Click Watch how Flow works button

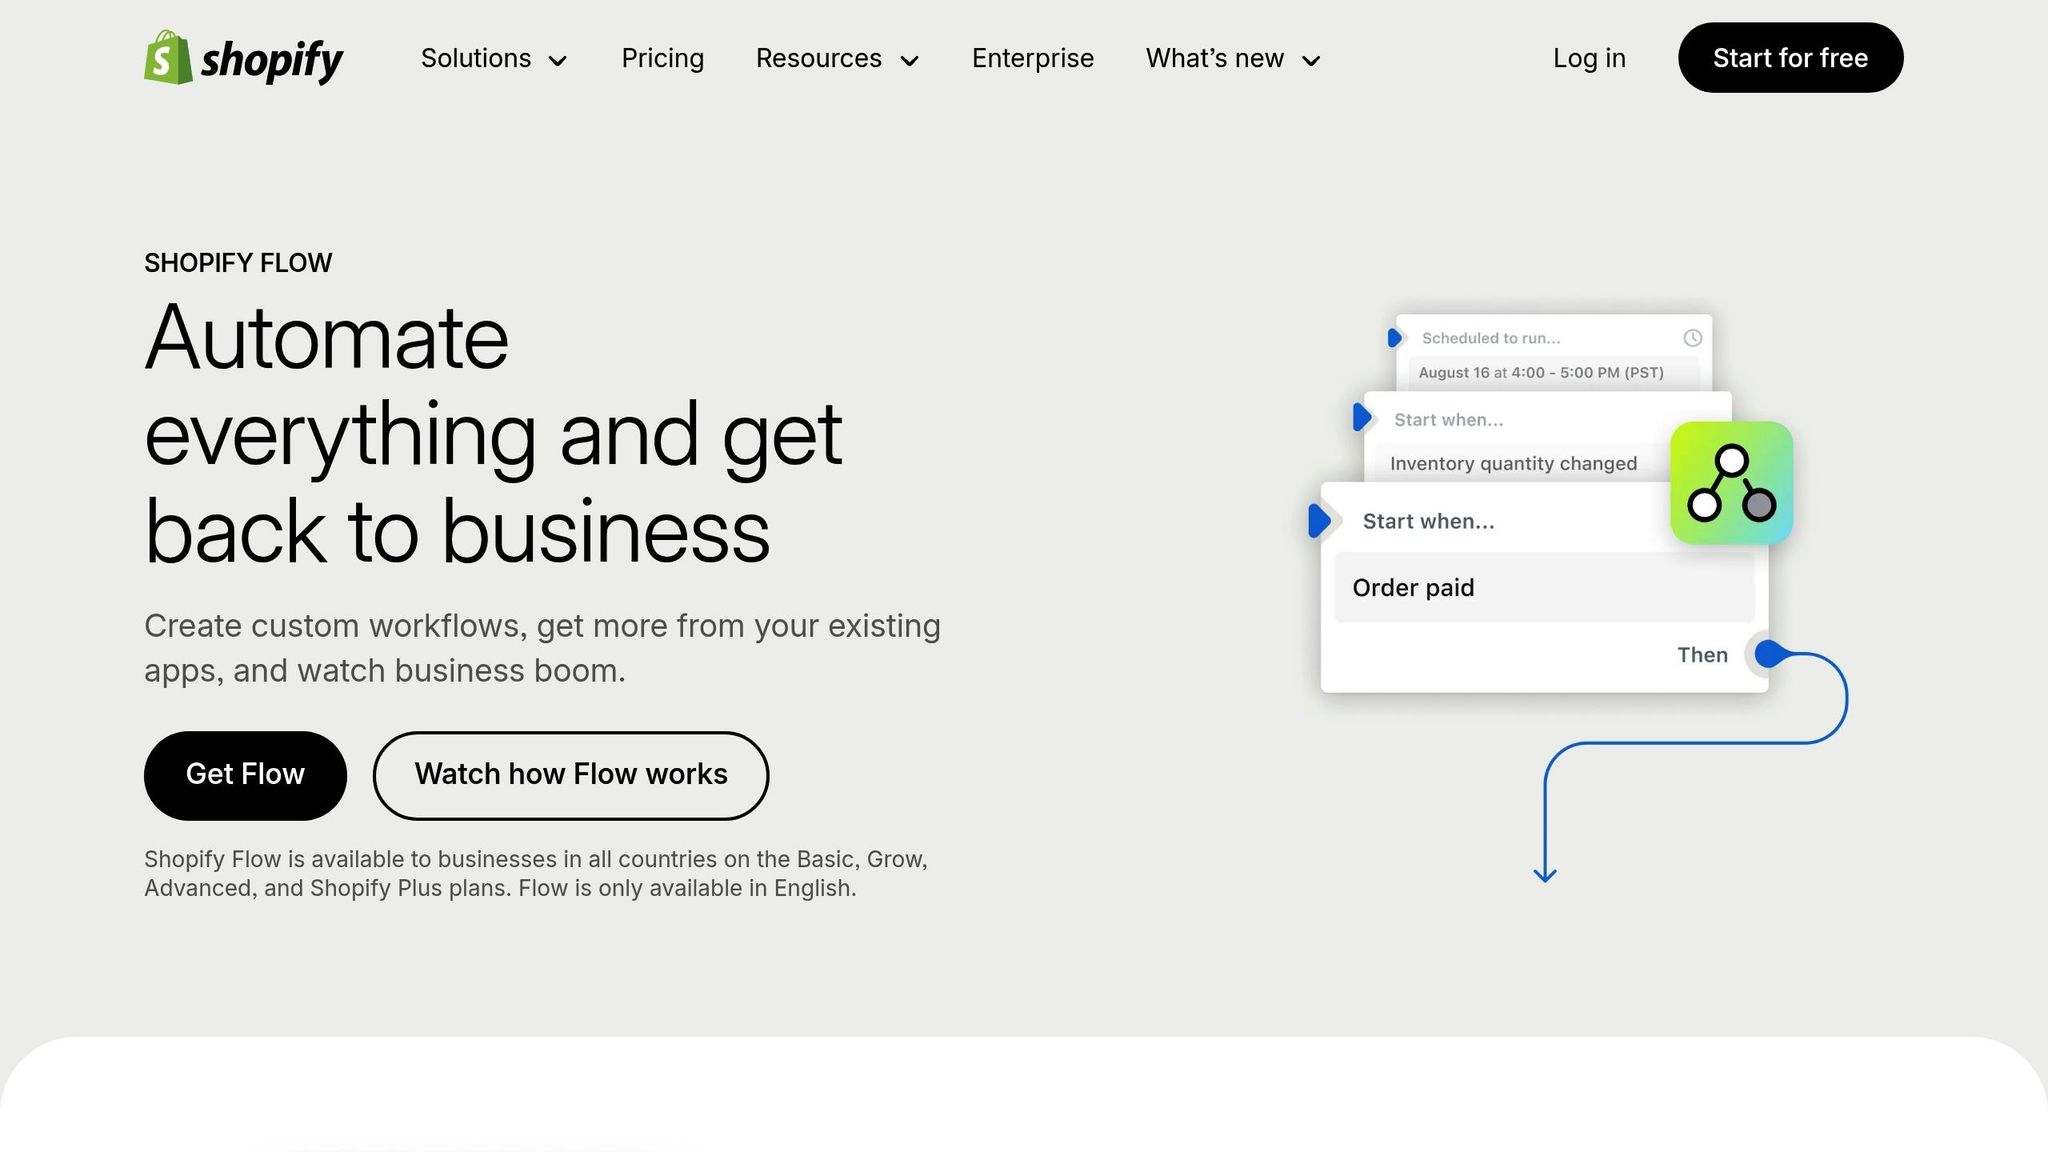tap(571, 775)
